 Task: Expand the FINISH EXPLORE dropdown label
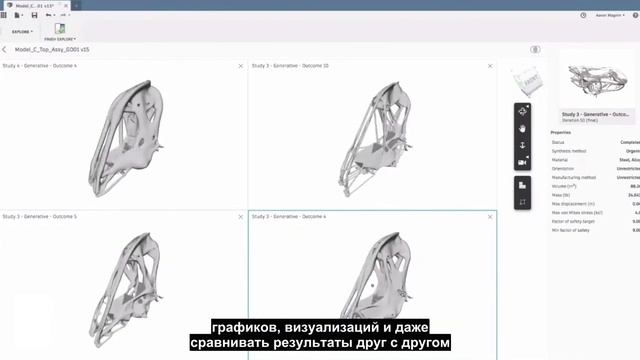click(x=60, y=39)
